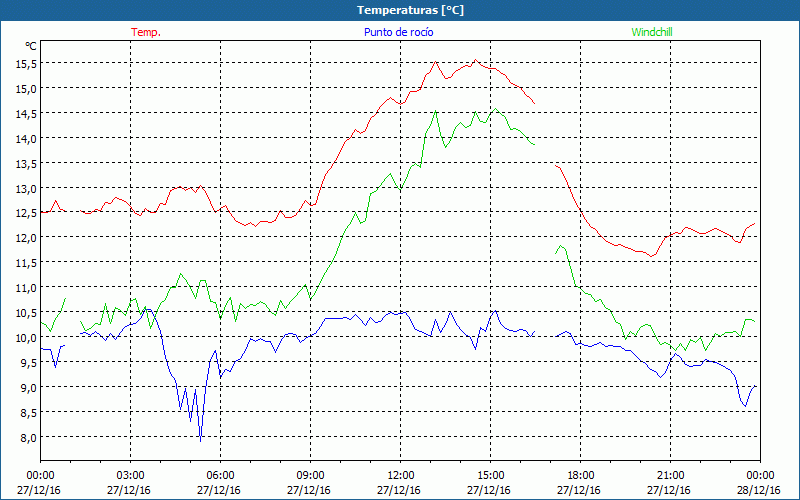
Task: Click the 09:00 time axis label
Action: click(x=310, y=476)
